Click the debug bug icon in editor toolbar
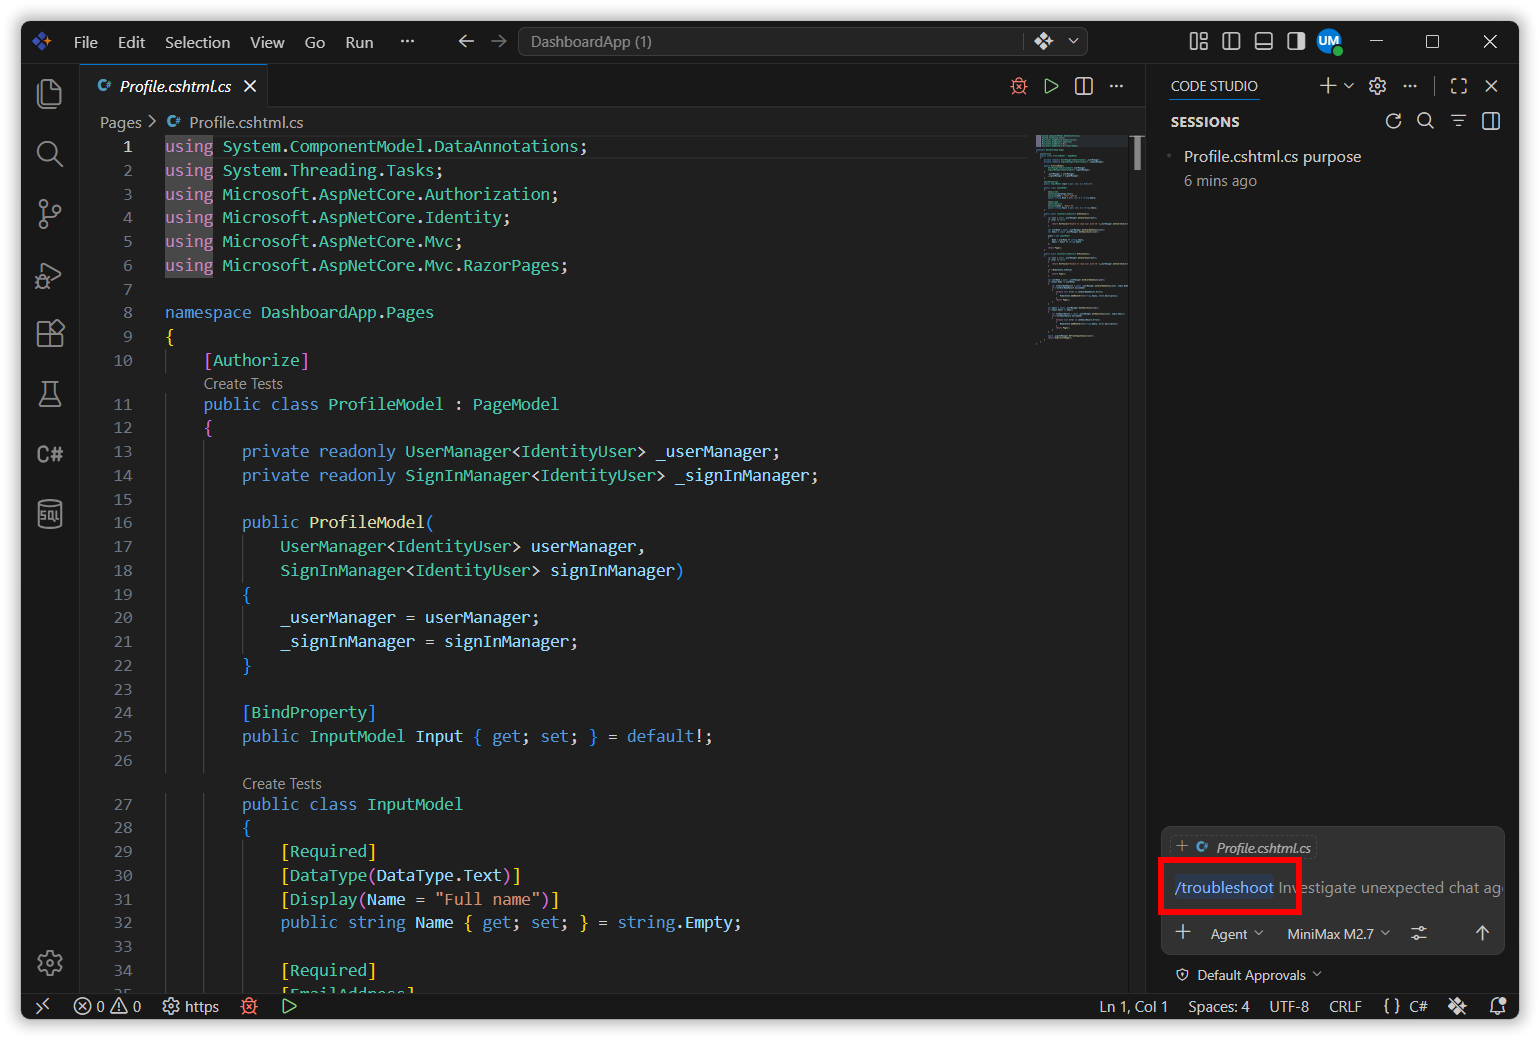This screenshot has width=1540, height=1040. pyautogui.click(x=1019, y=86)
